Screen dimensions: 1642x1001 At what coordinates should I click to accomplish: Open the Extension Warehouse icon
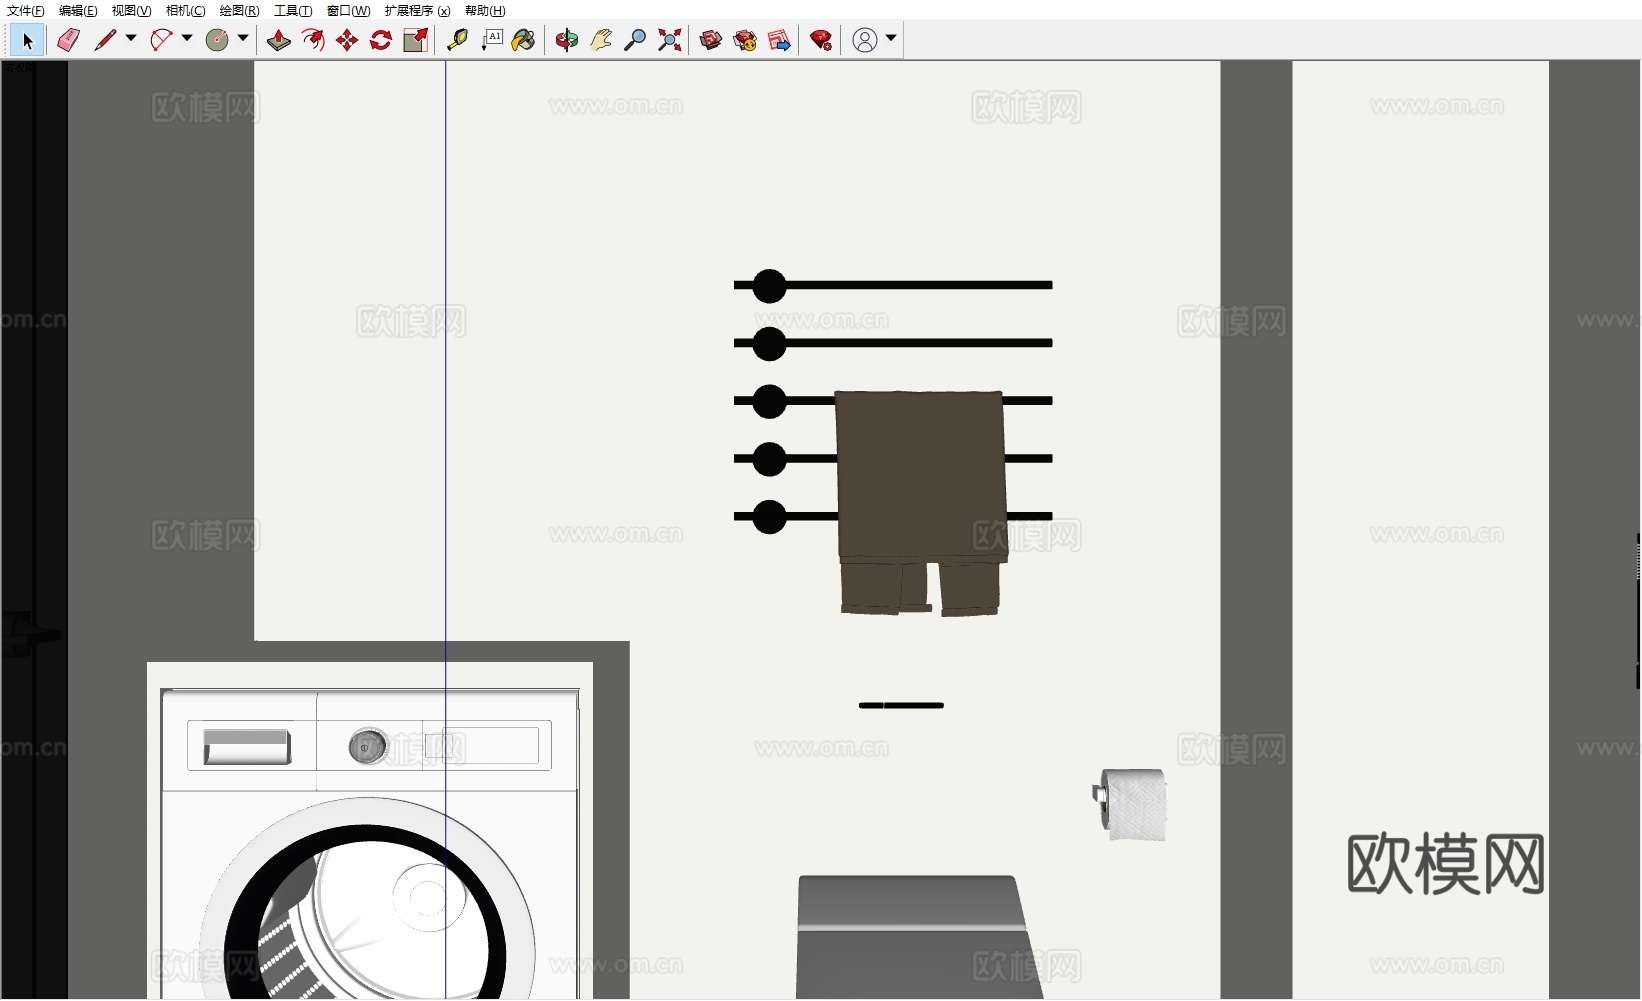pyautogui.click(x=745, y=40)
